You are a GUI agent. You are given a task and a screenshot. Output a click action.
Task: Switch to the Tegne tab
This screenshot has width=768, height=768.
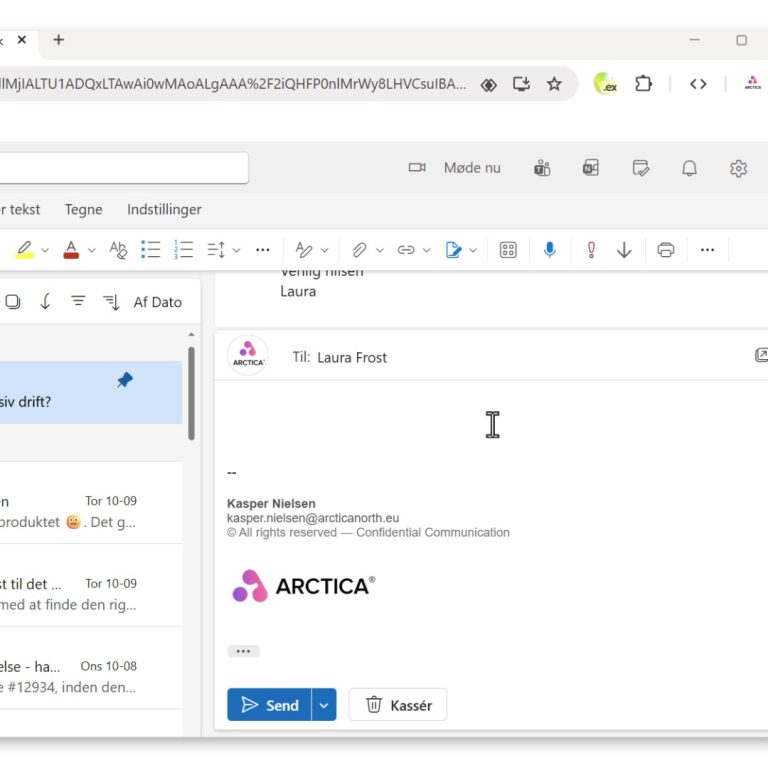click(x=84, y=209)
